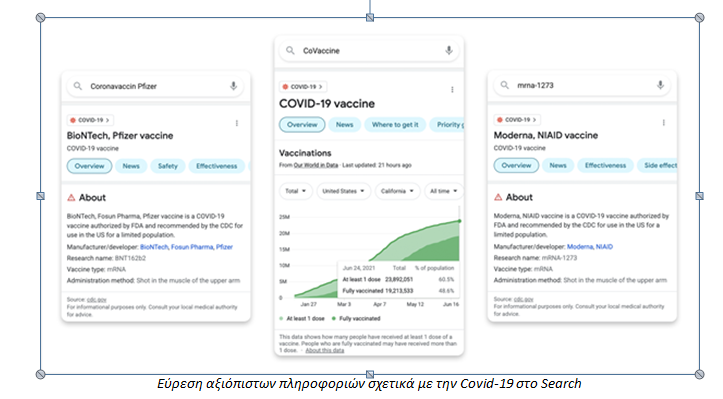Open the United States country dropdown

click(344, 191)
